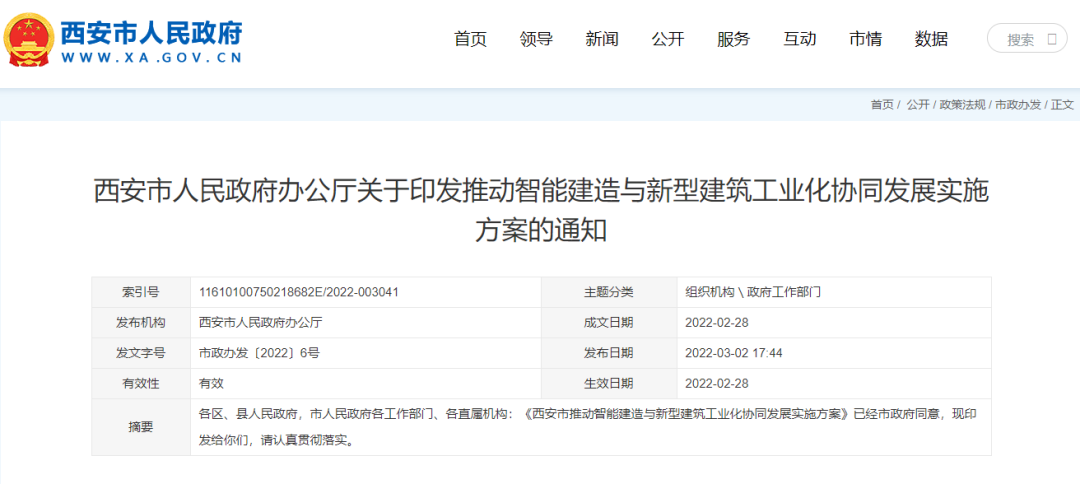The image size is (1080, 484).
Task: Click the 生效日期 value 2022-02-28
Action: [x=717, y=383]
